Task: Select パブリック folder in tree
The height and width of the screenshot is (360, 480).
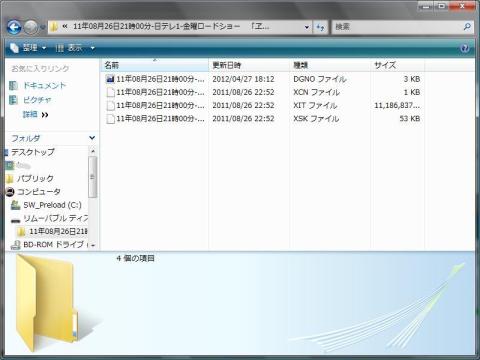Action: tap(35, 179)
